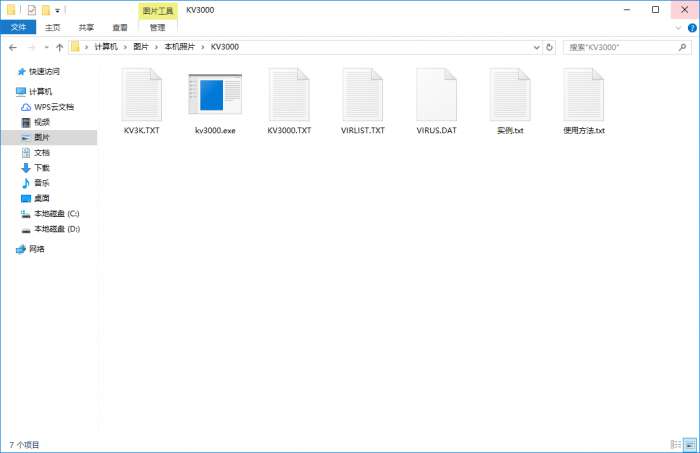Image resolution: width=700 pixels, height=453 pixels.
Task: Open the recent locations dropdown arrow
Action: [46, 47]
